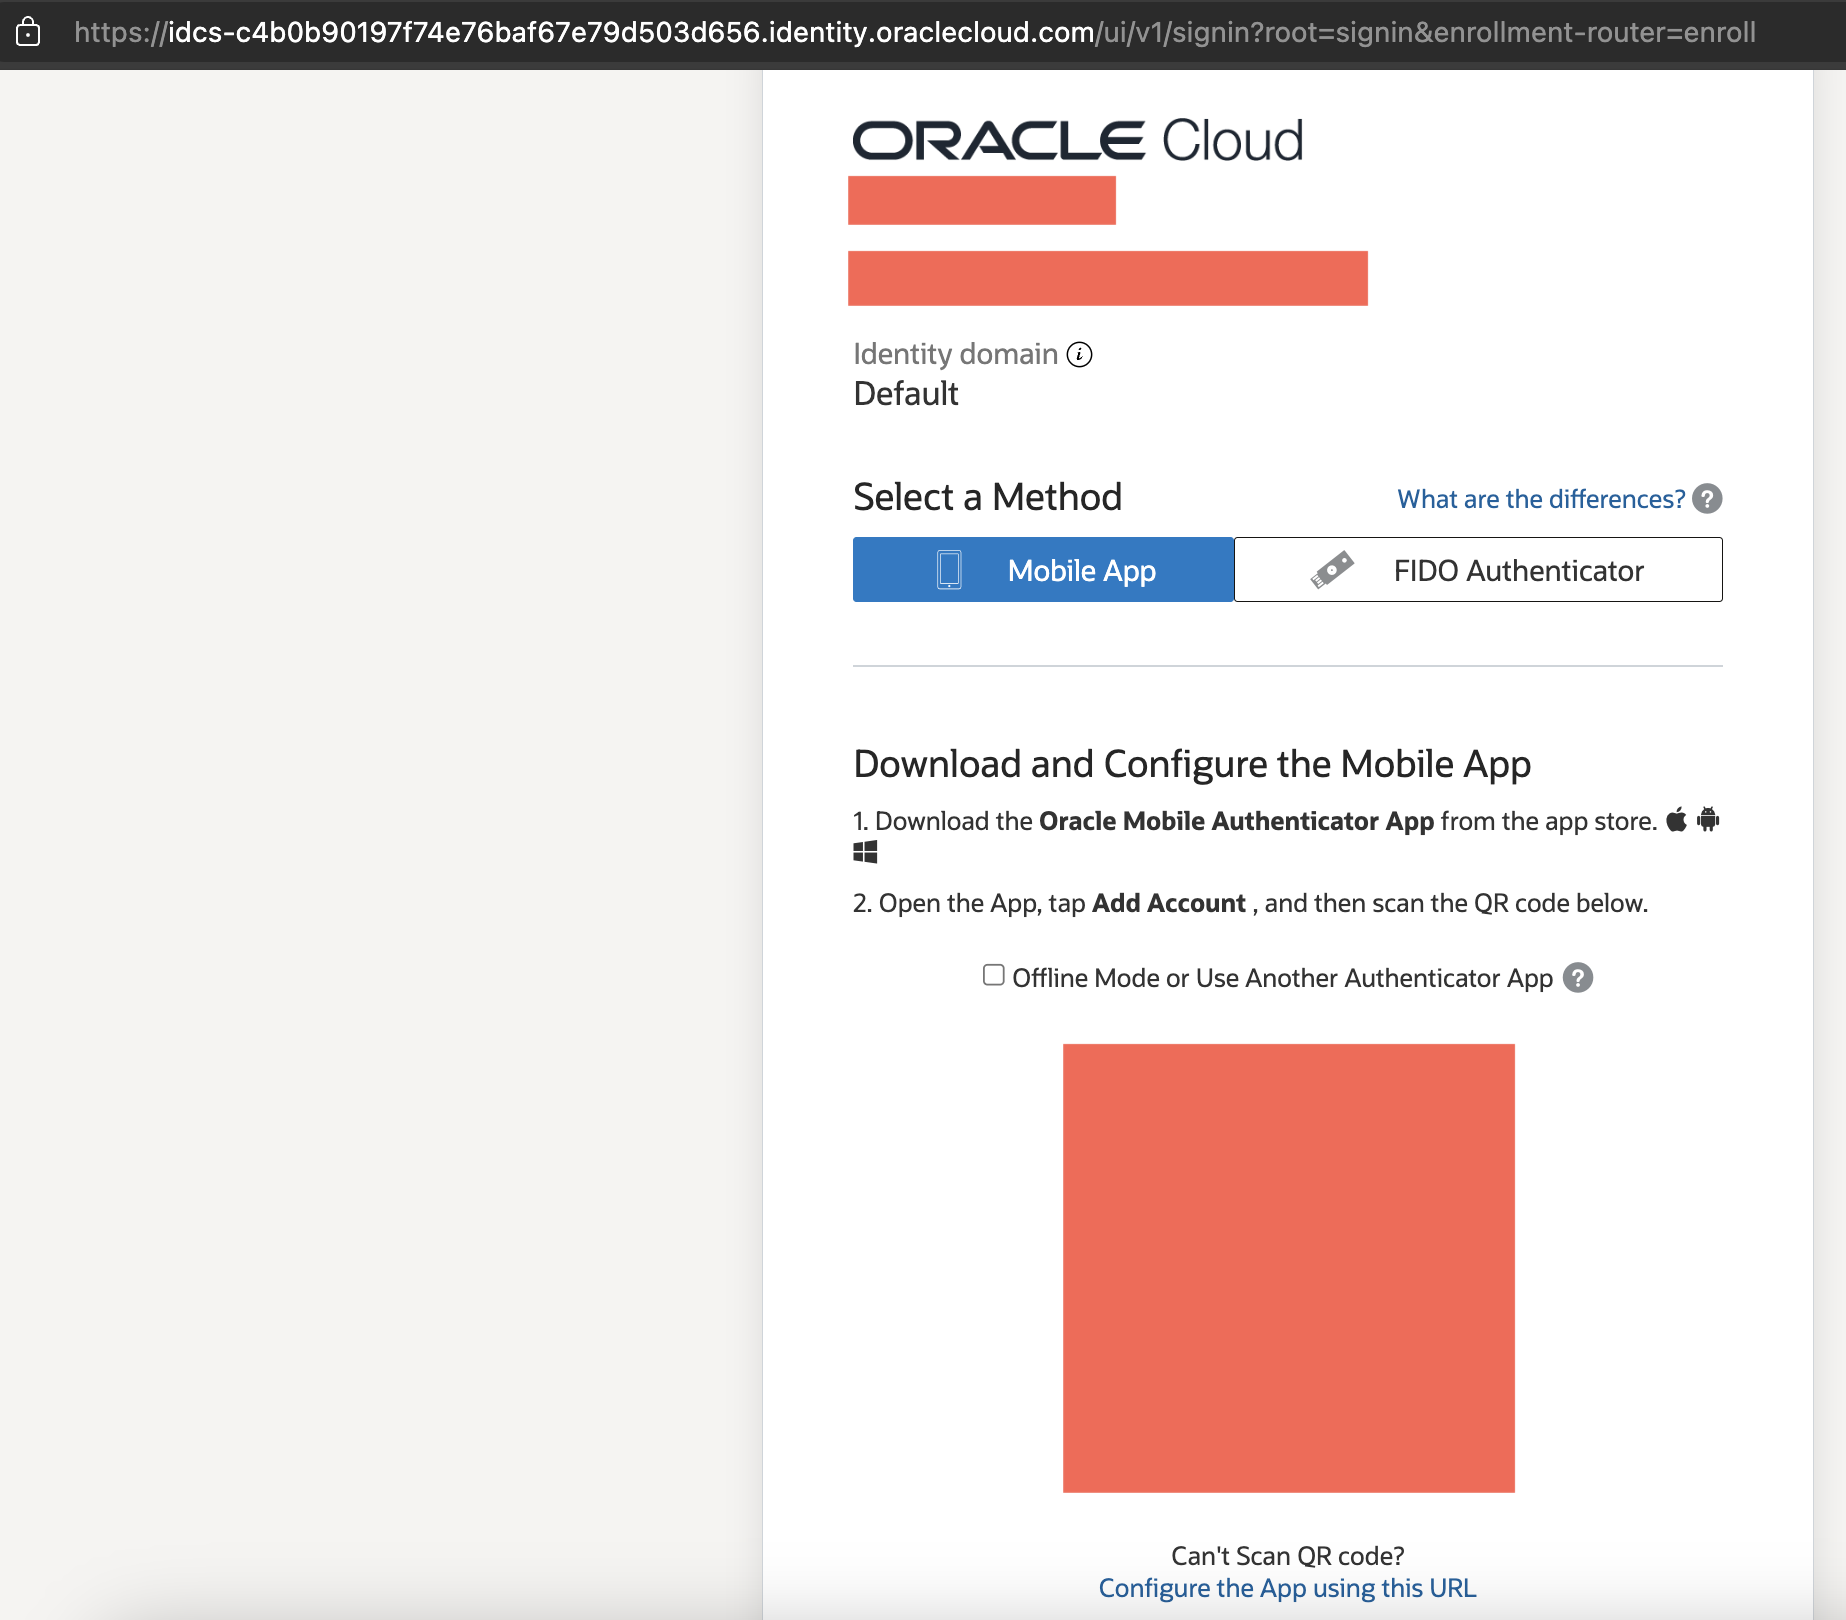1846x1620 pixels.
Task: Click the help icon beside What are the differences
Action: tap(1707, 498)
